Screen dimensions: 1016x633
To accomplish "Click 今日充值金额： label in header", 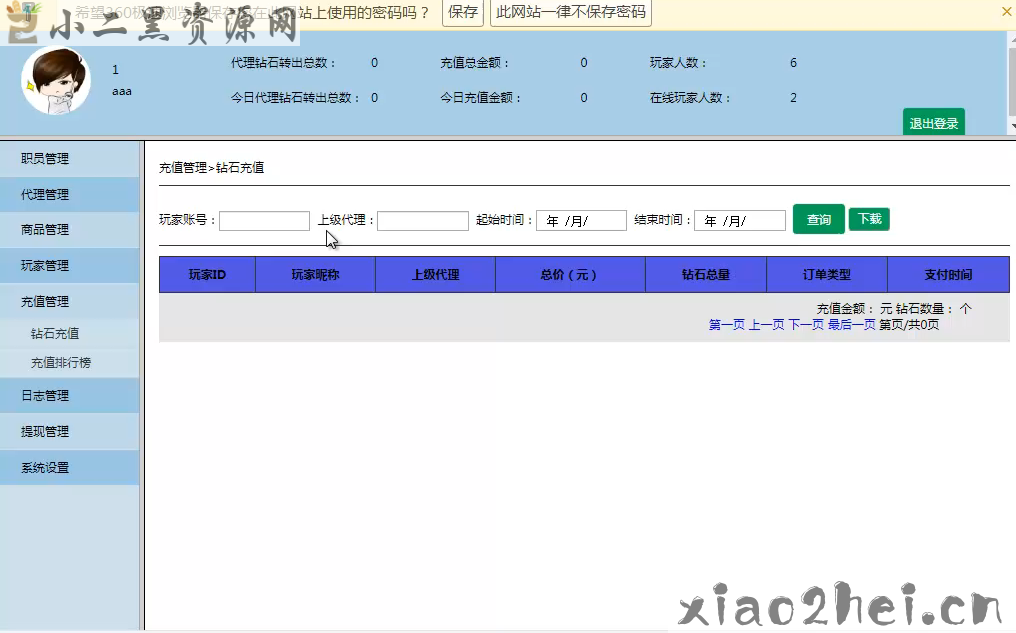I will click(481, 98).
